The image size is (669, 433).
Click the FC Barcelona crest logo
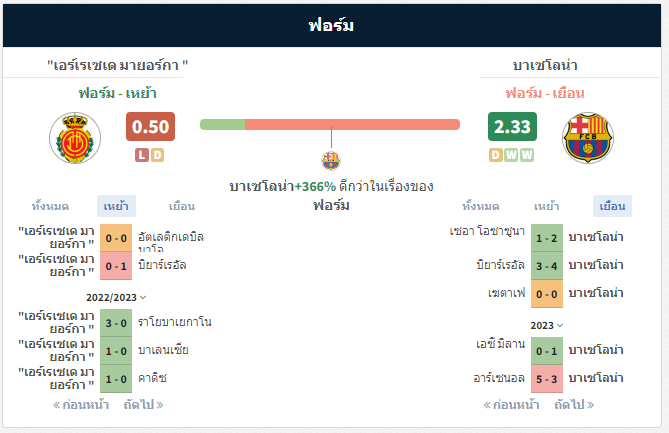click(588, 138)
